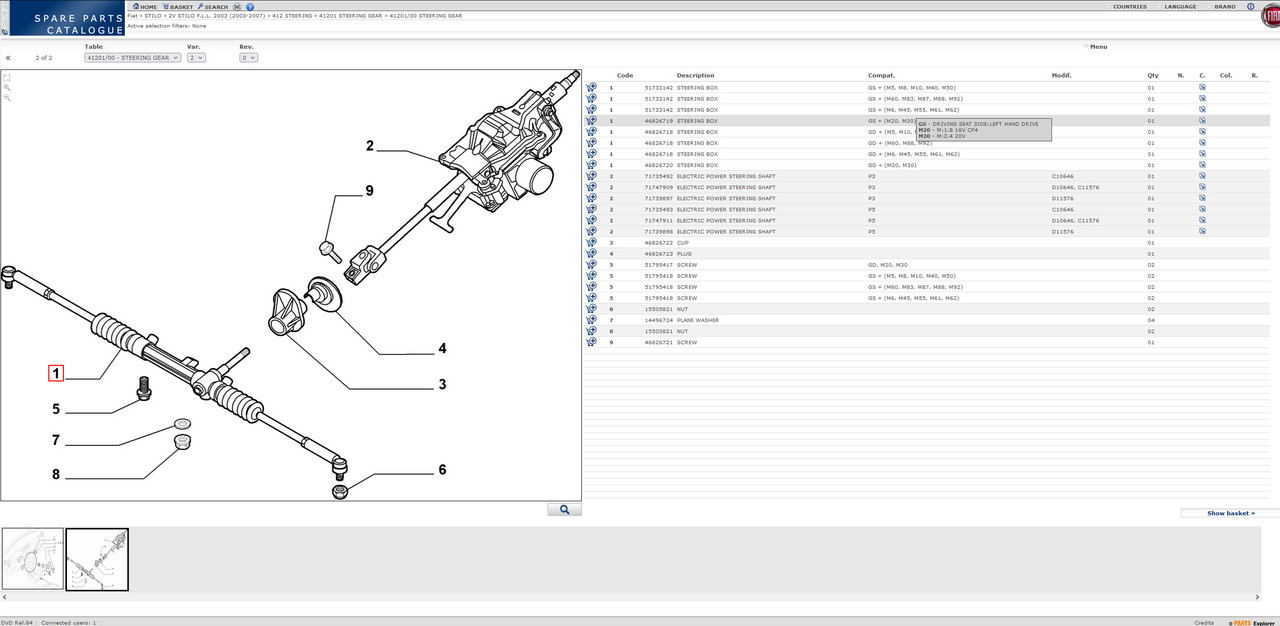Add steering box 46826720 to basket
The width and height of the screenshot is (1280, 626).
tap(591, 165)
